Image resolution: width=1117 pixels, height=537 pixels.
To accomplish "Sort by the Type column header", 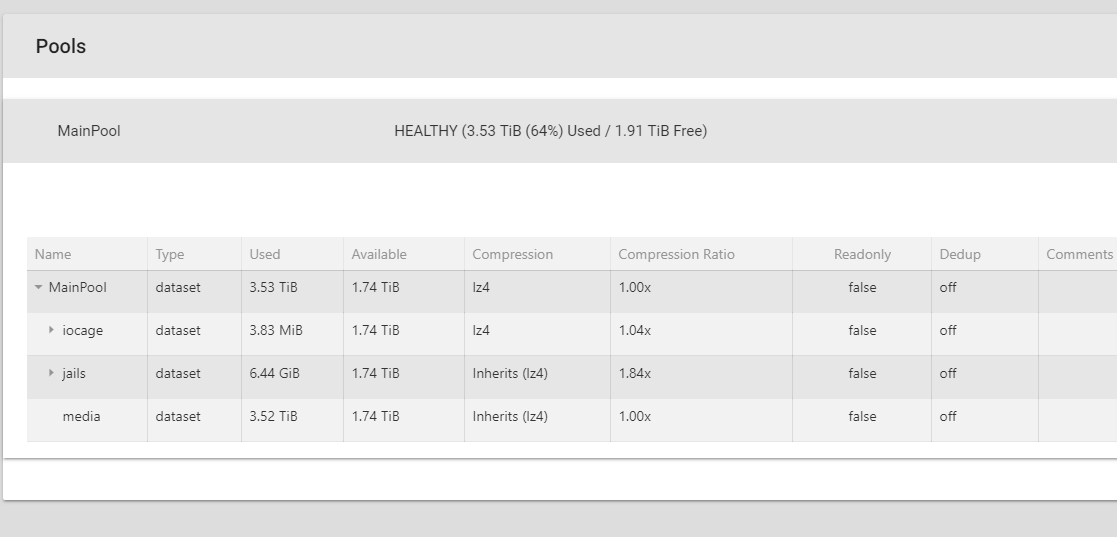I will (170, 254).
